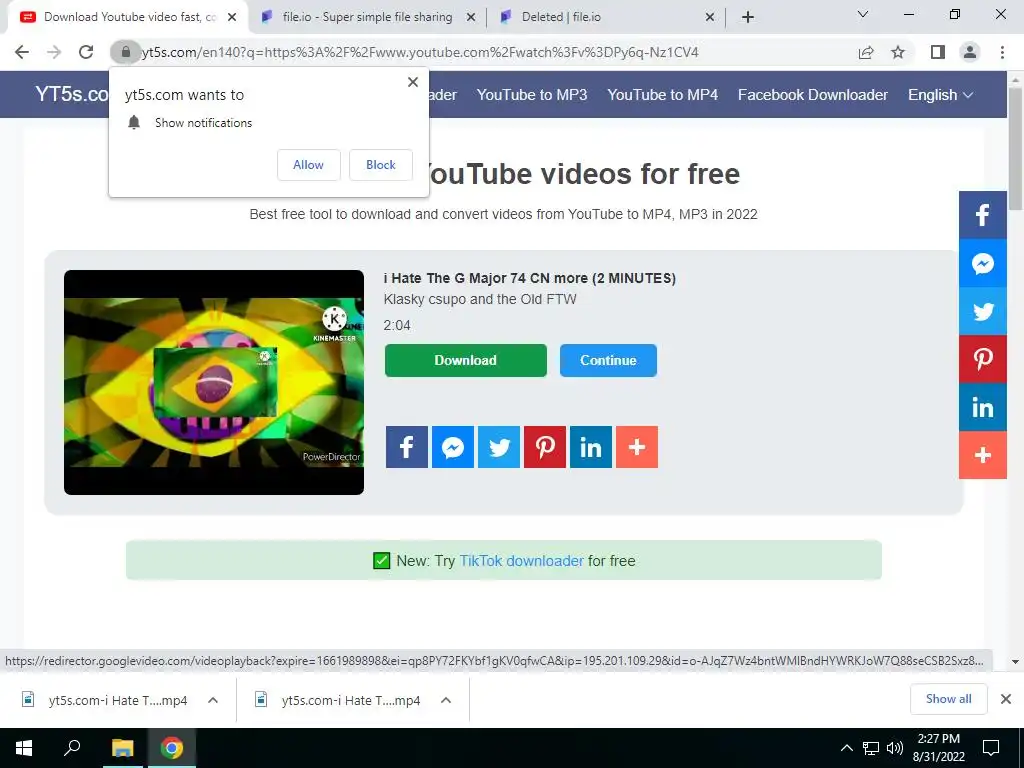The width and height of the screenshot is (1024, 768).
Task: Allow notifications from yt5s.com
Action: pyautogui.click(x=308, y=165)
